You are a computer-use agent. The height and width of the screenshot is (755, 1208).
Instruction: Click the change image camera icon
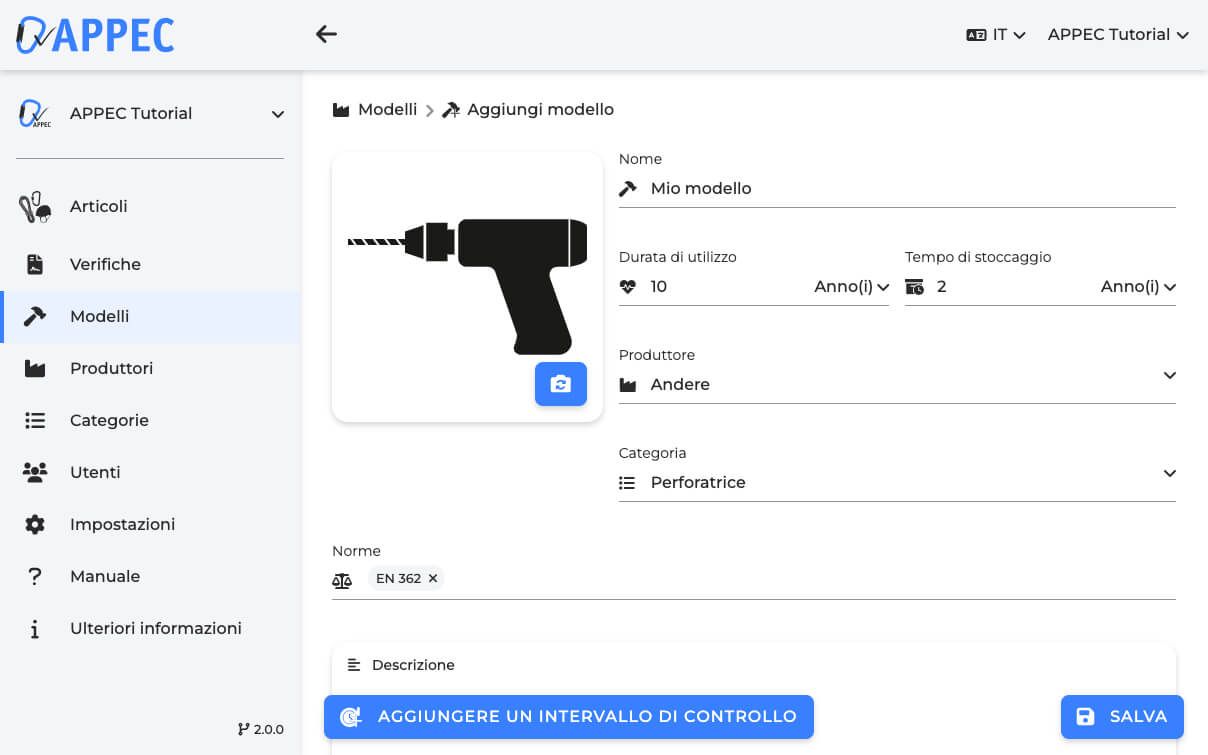coord(560,384)
